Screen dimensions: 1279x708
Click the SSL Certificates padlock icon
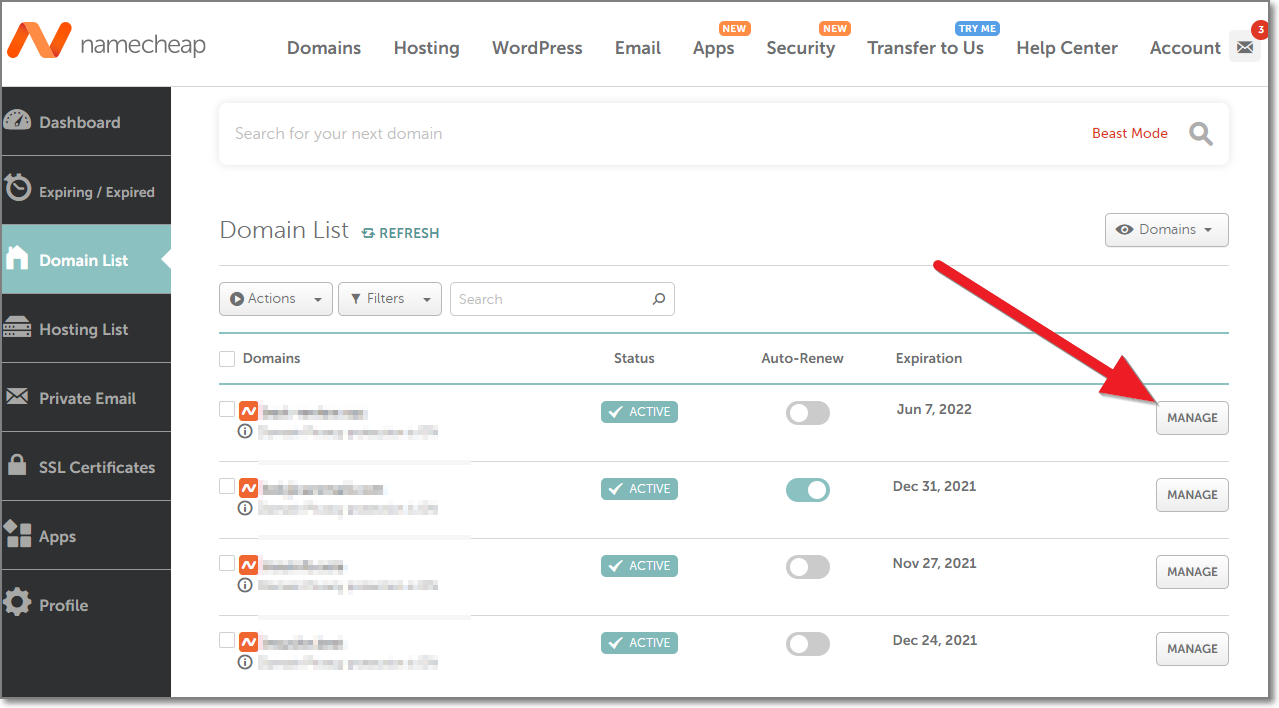coord(17,465)
